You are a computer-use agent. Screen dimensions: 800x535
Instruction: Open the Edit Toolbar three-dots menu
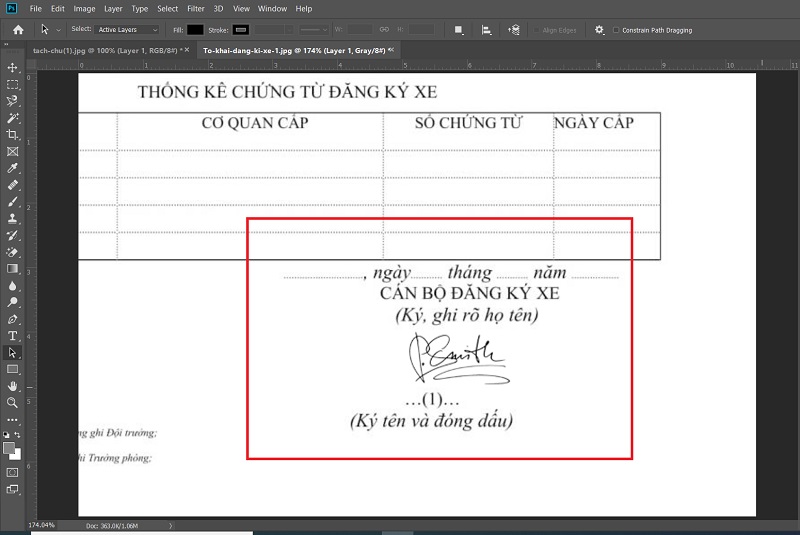tap(12, 420)
